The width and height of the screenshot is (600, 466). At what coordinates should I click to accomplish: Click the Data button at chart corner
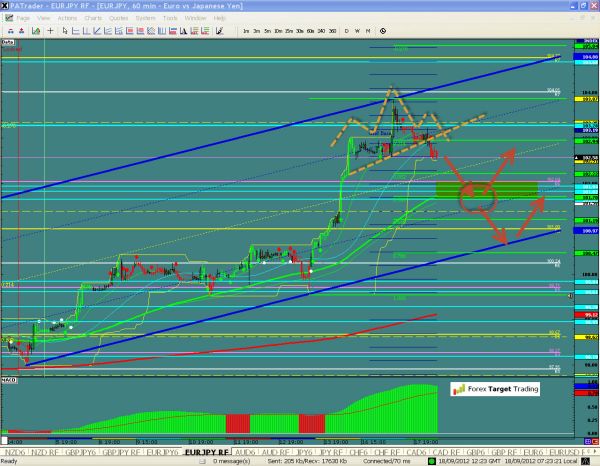pos(8,43)
